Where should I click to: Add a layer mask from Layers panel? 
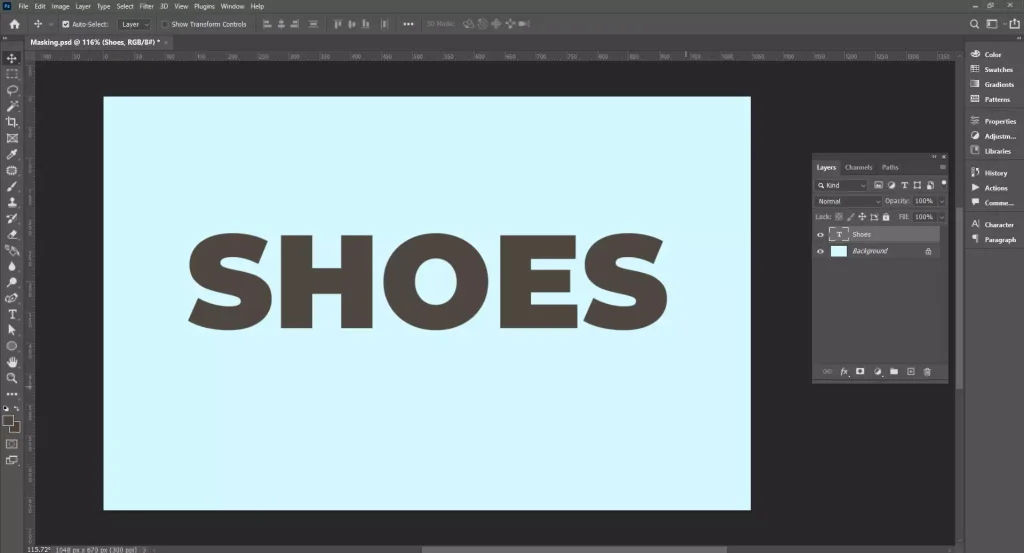point(860,371)
